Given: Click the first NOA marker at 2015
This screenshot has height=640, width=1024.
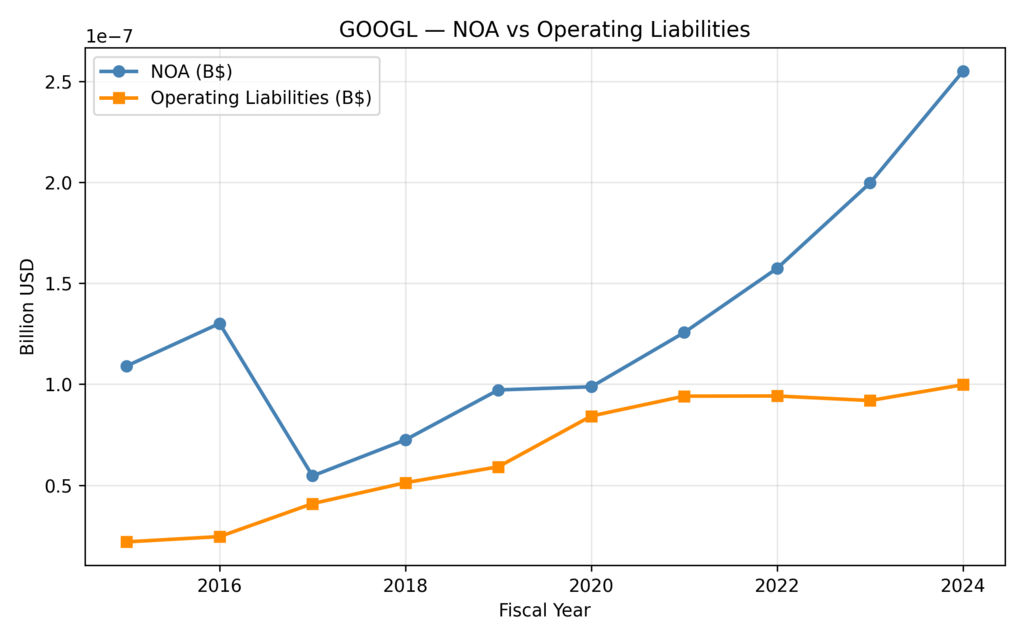Looking at the screenshot, I should (x=126, y=365).
